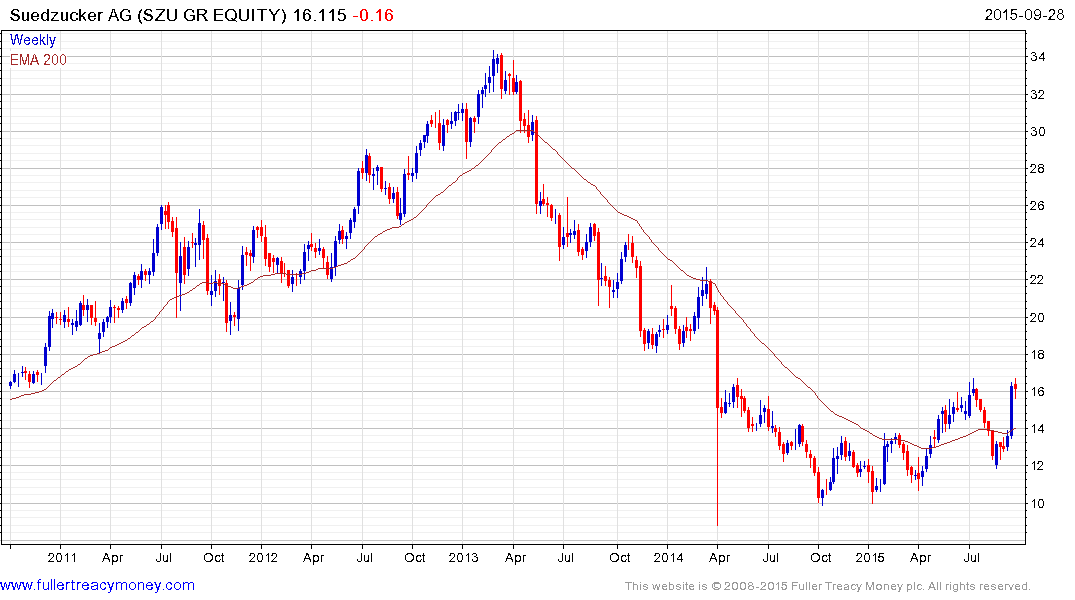Click the '2012' year label on time axis

coord(263,557)
